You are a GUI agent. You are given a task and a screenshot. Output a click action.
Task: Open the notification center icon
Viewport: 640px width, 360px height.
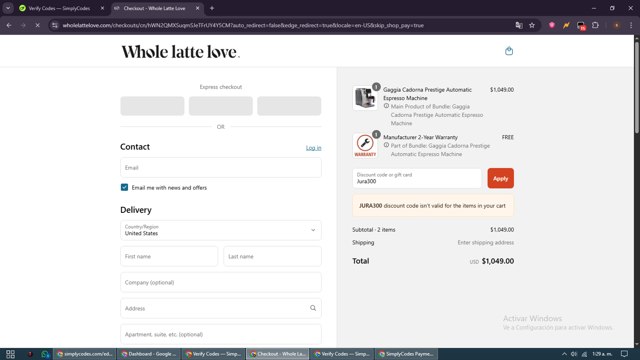624,354
